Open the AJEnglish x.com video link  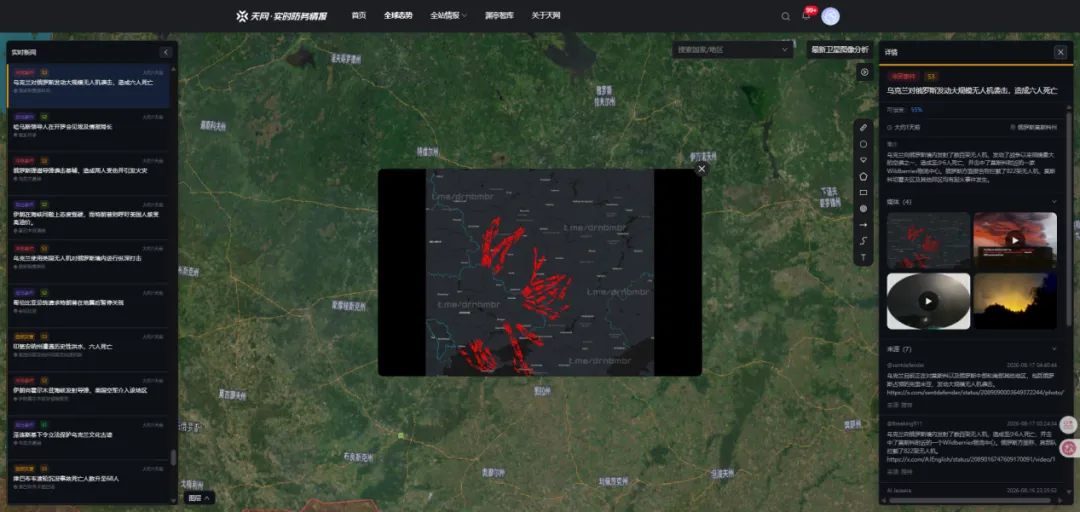tap(971, 458)
